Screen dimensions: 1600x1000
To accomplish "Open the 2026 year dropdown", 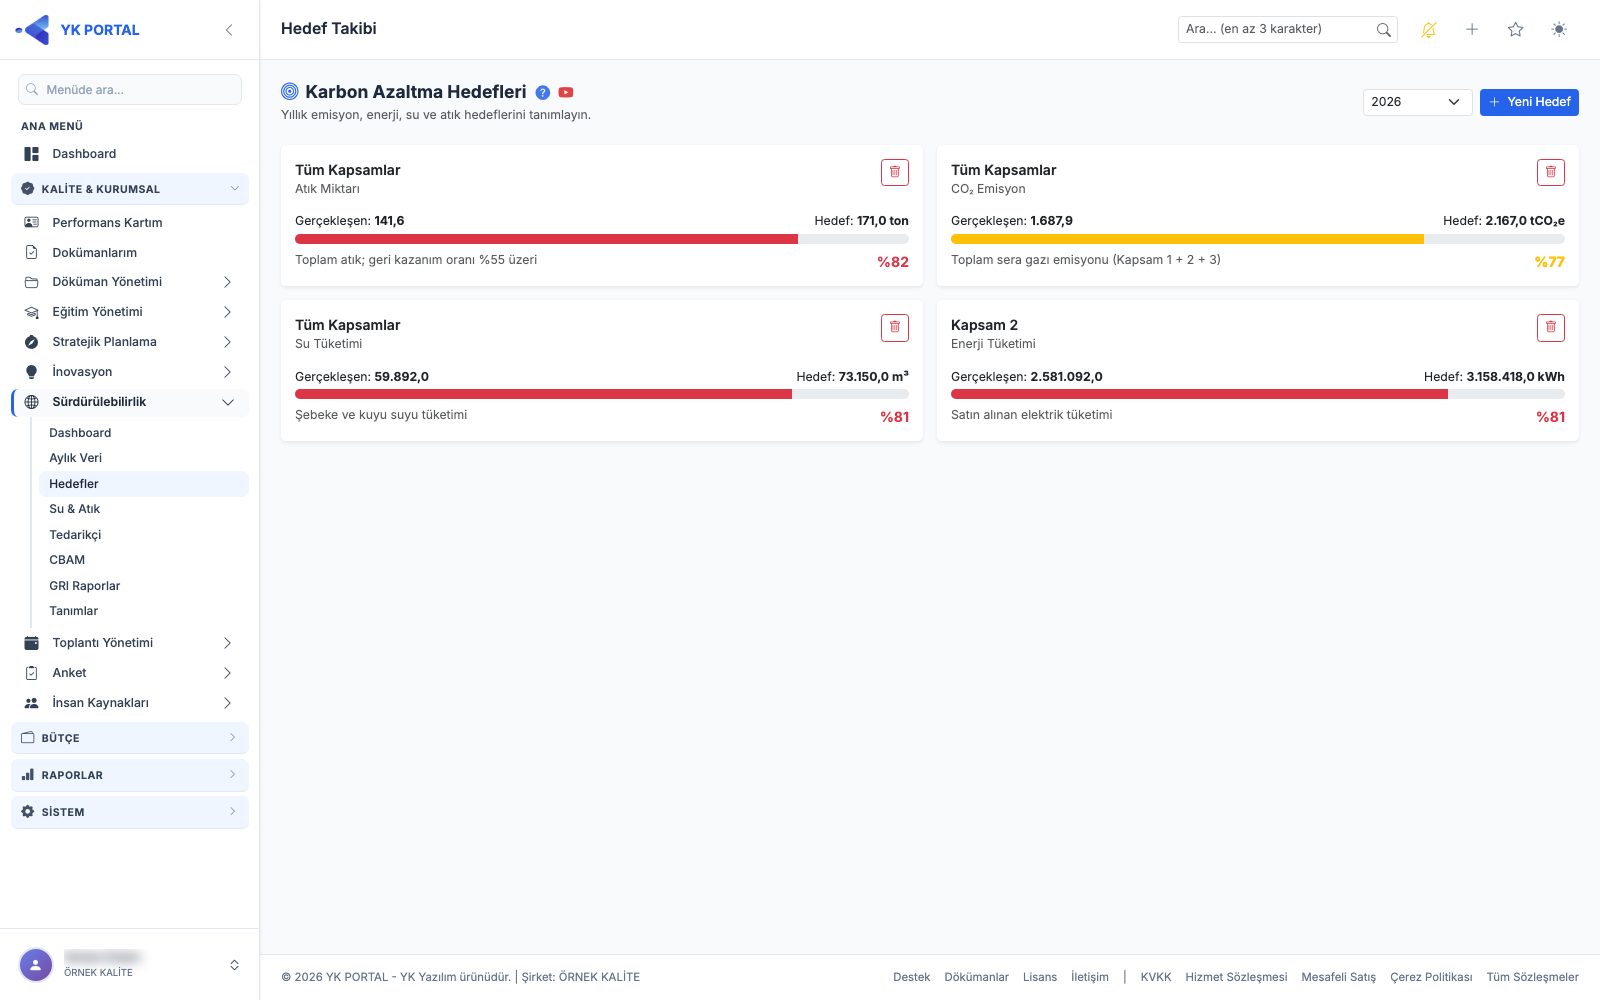I will pos(1417,102).
